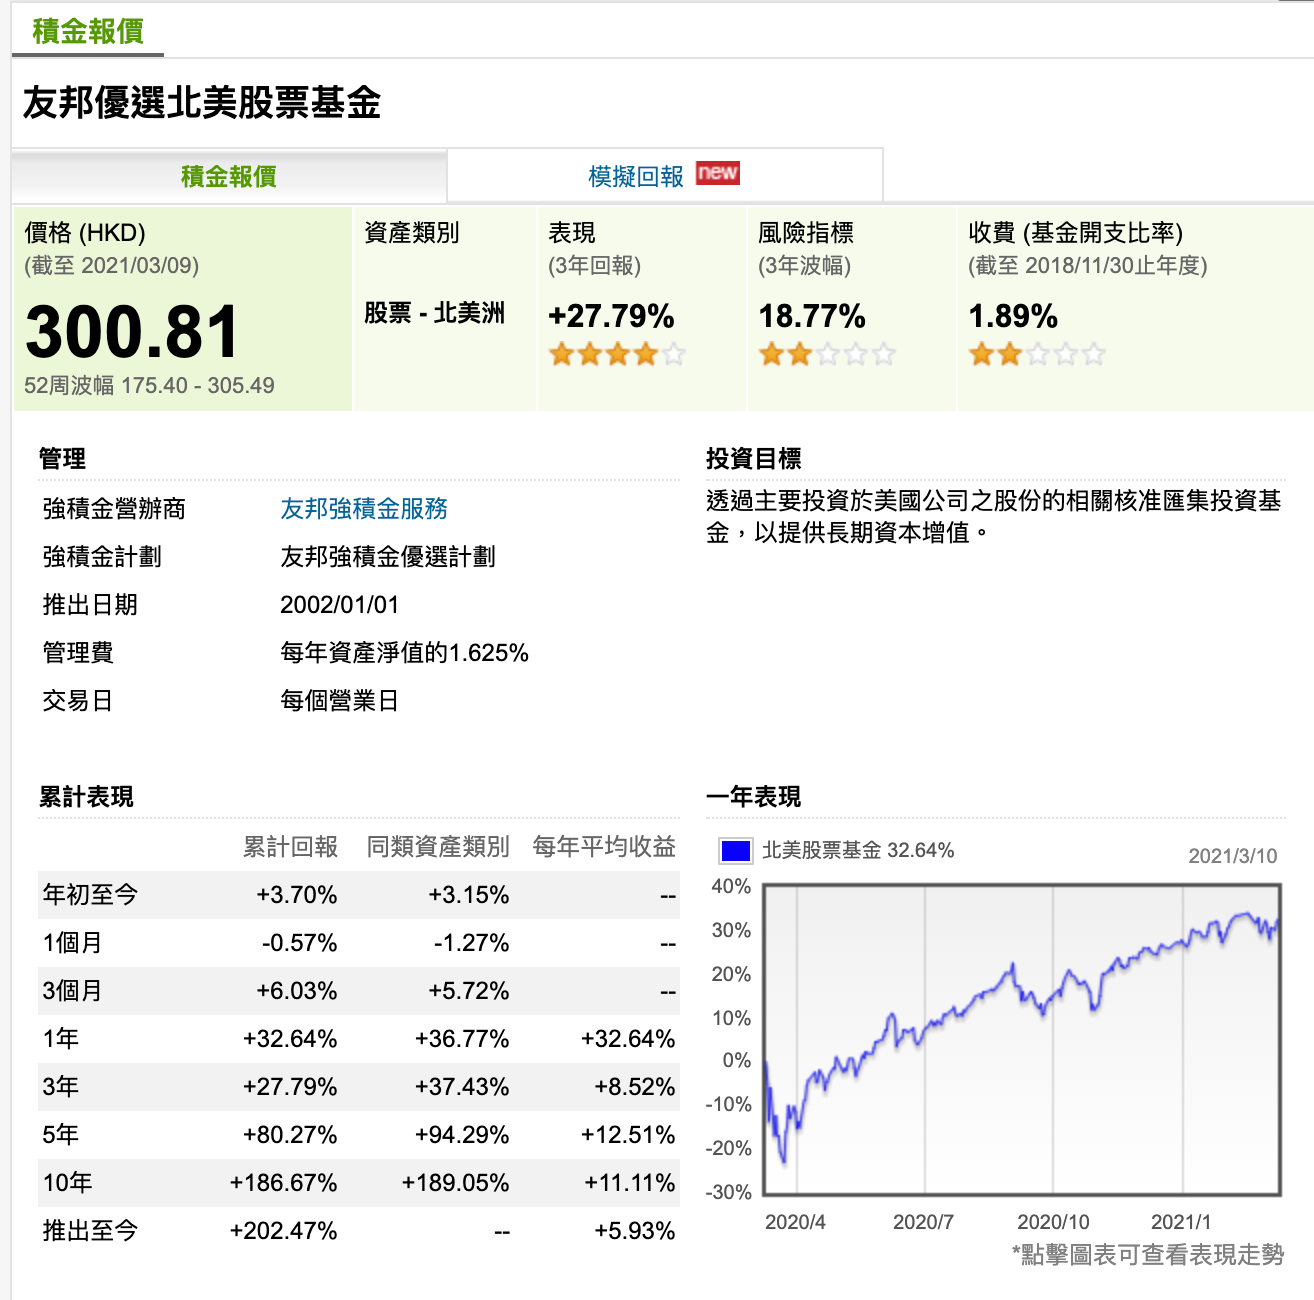1314x1300 pixels.
Task: Open the 積金報價 top tab
Action: (x=88, y=31)
